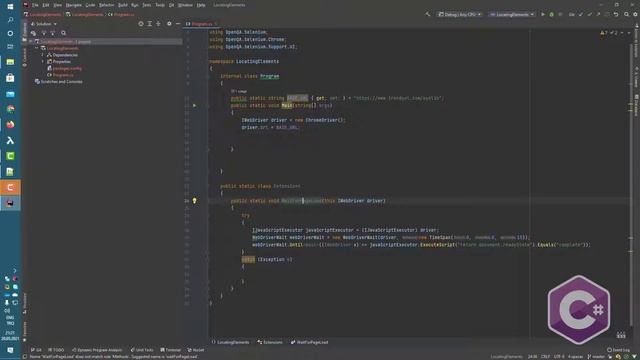This screenshot has height=360, width=640.
Task: Start debugging with the green bug icon
Action: (x=551, y=14)
